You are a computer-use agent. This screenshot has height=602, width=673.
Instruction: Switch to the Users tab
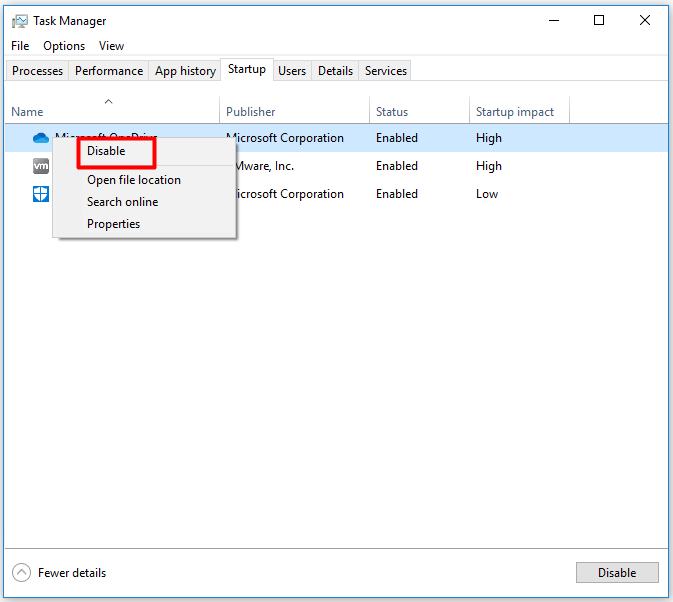[x=292, y=71]
